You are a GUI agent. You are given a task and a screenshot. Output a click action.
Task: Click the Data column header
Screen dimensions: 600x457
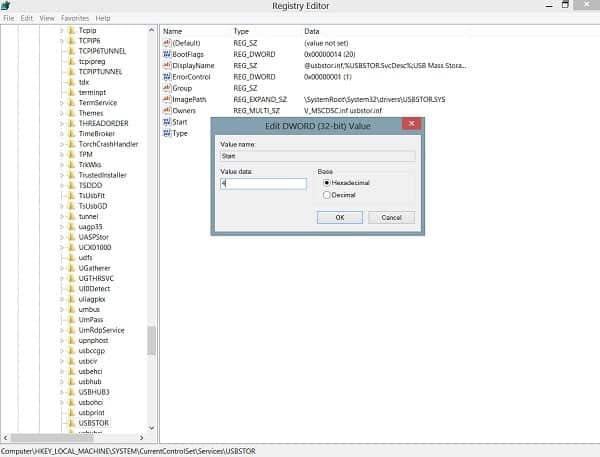click(x=312, y=31)
